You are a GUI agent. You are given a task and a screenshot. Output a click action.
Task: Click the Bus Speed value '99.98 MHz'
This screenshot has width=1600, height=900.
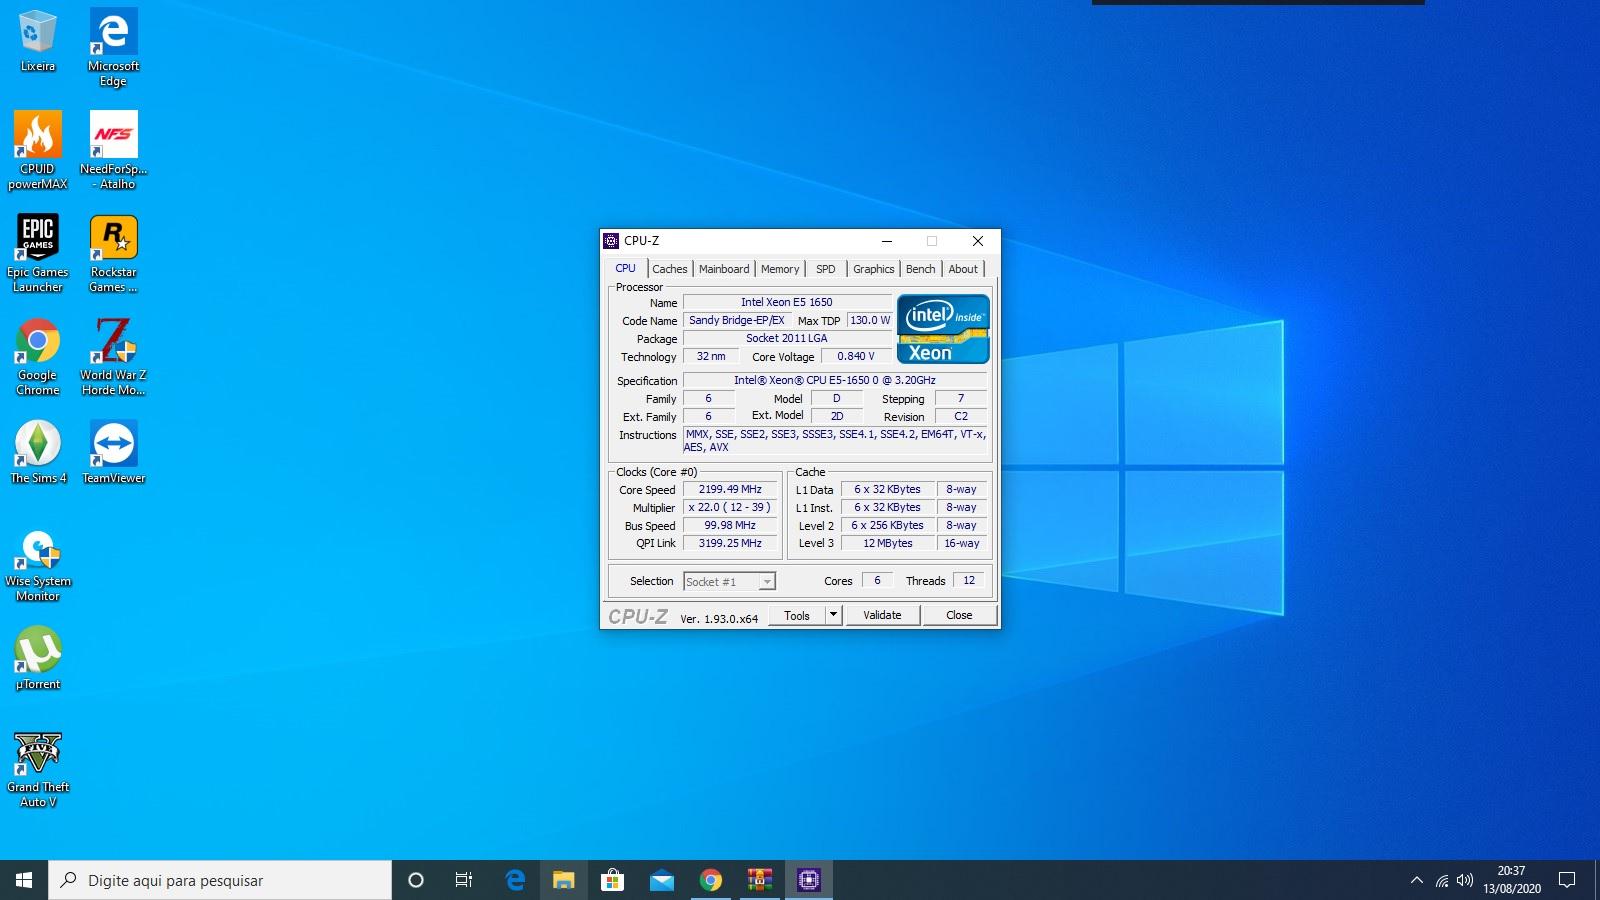click(731, 525)
